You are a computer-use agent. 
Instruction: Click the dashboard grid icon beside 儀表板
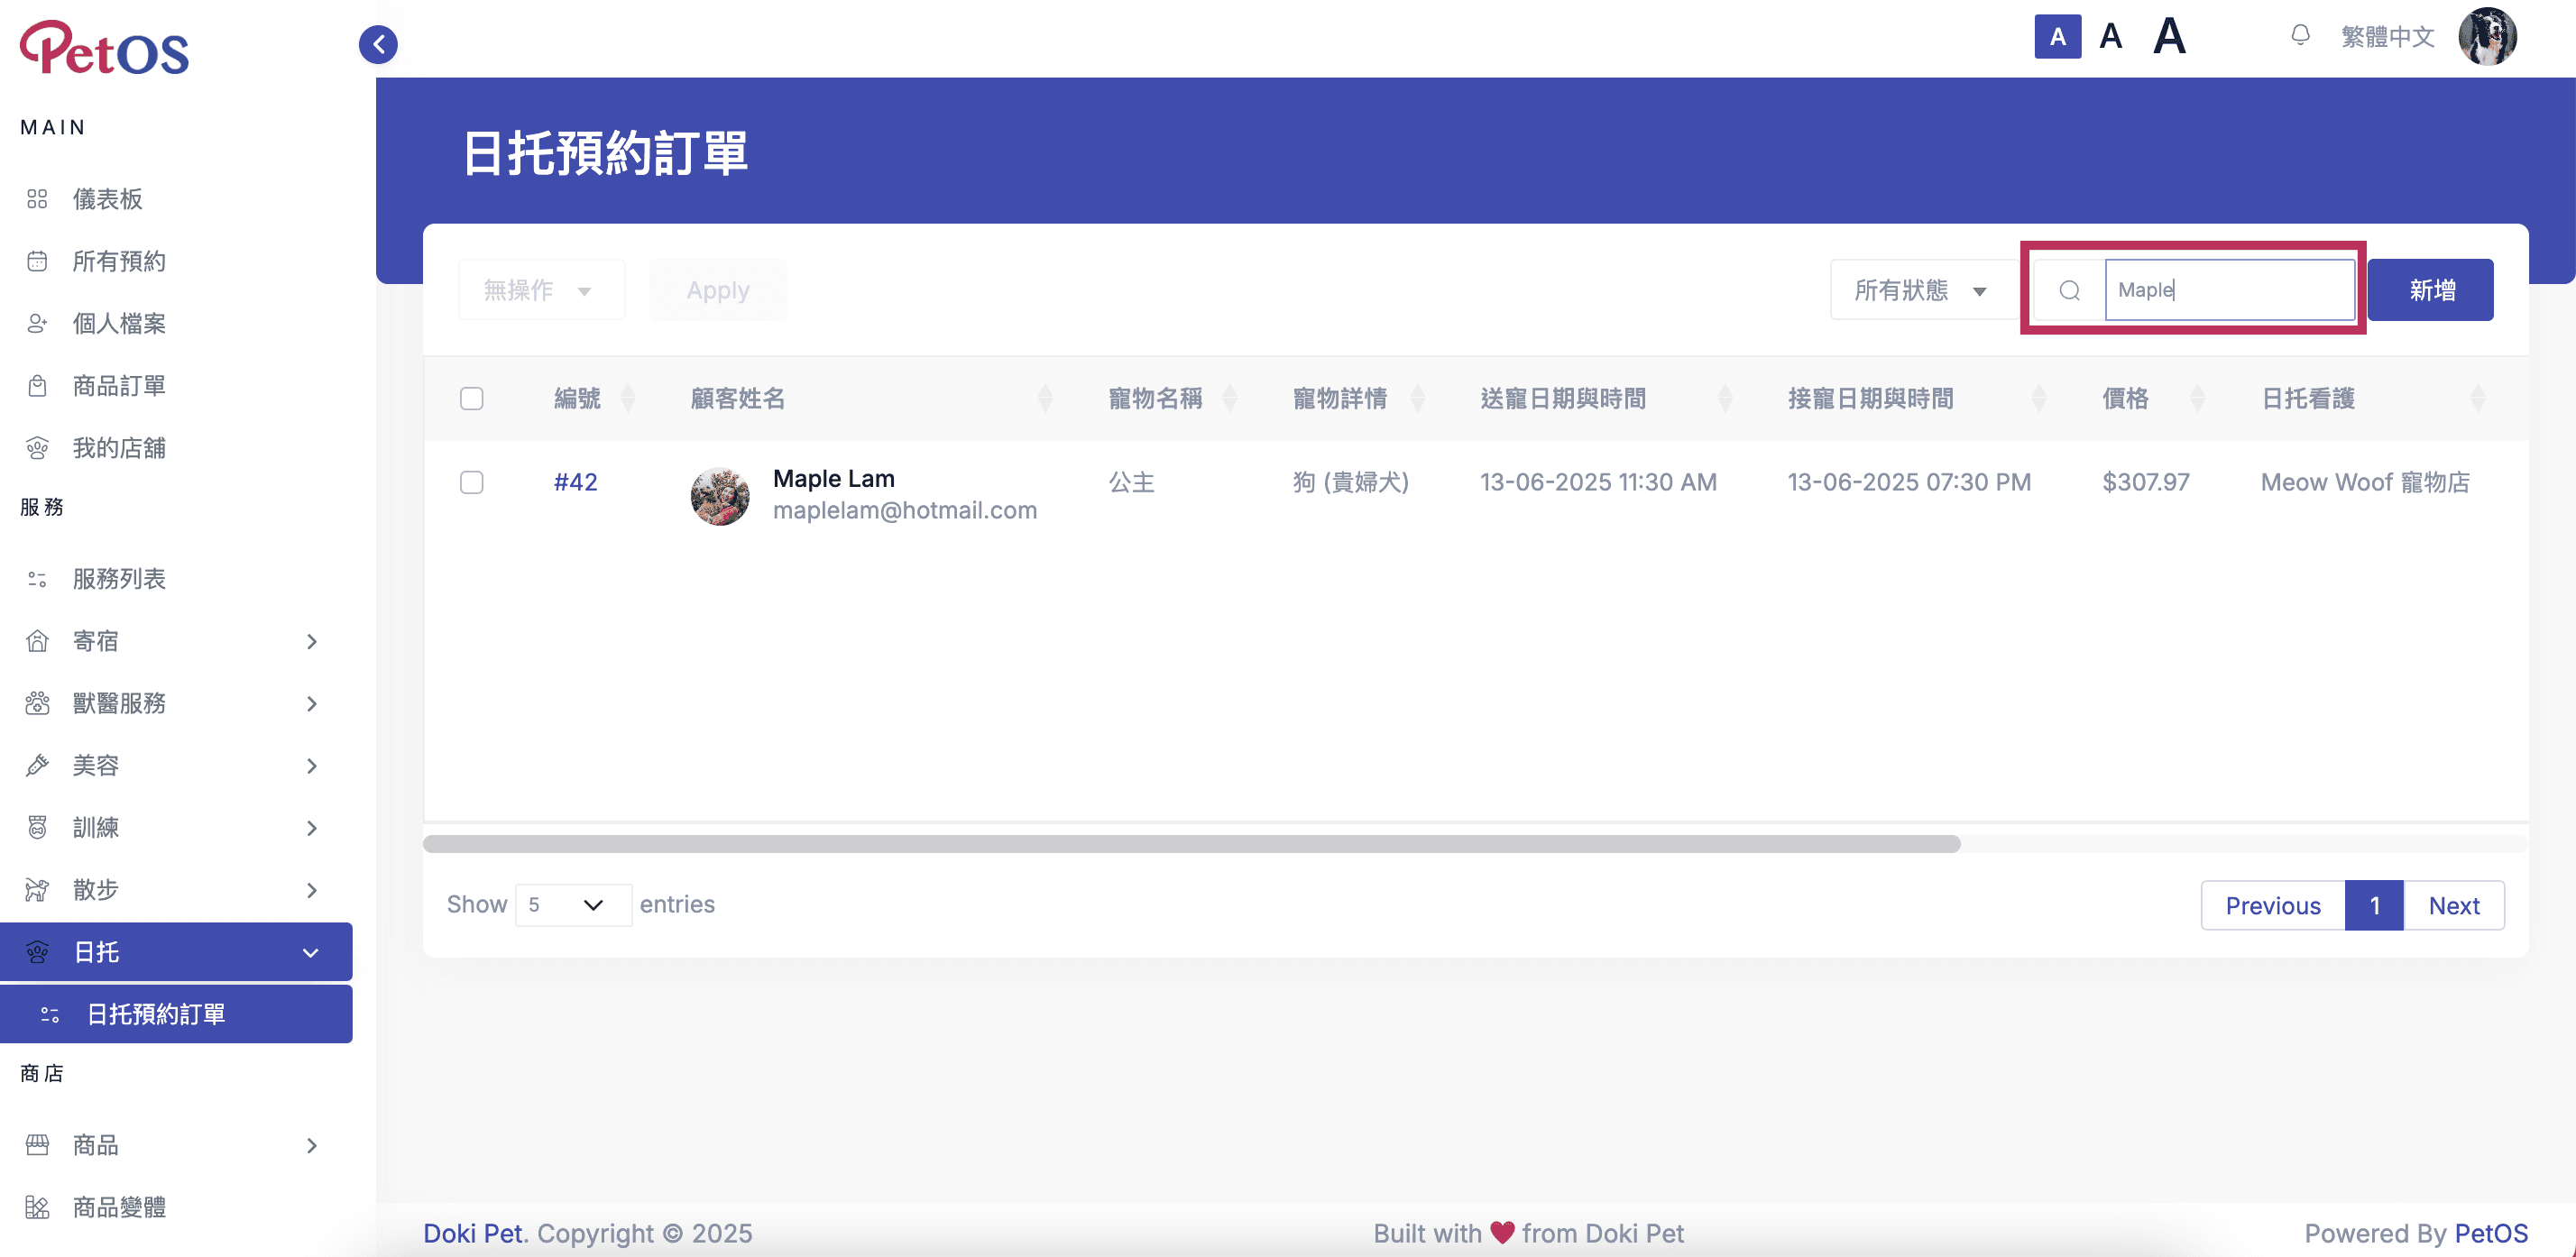click(x=37, y=199)
